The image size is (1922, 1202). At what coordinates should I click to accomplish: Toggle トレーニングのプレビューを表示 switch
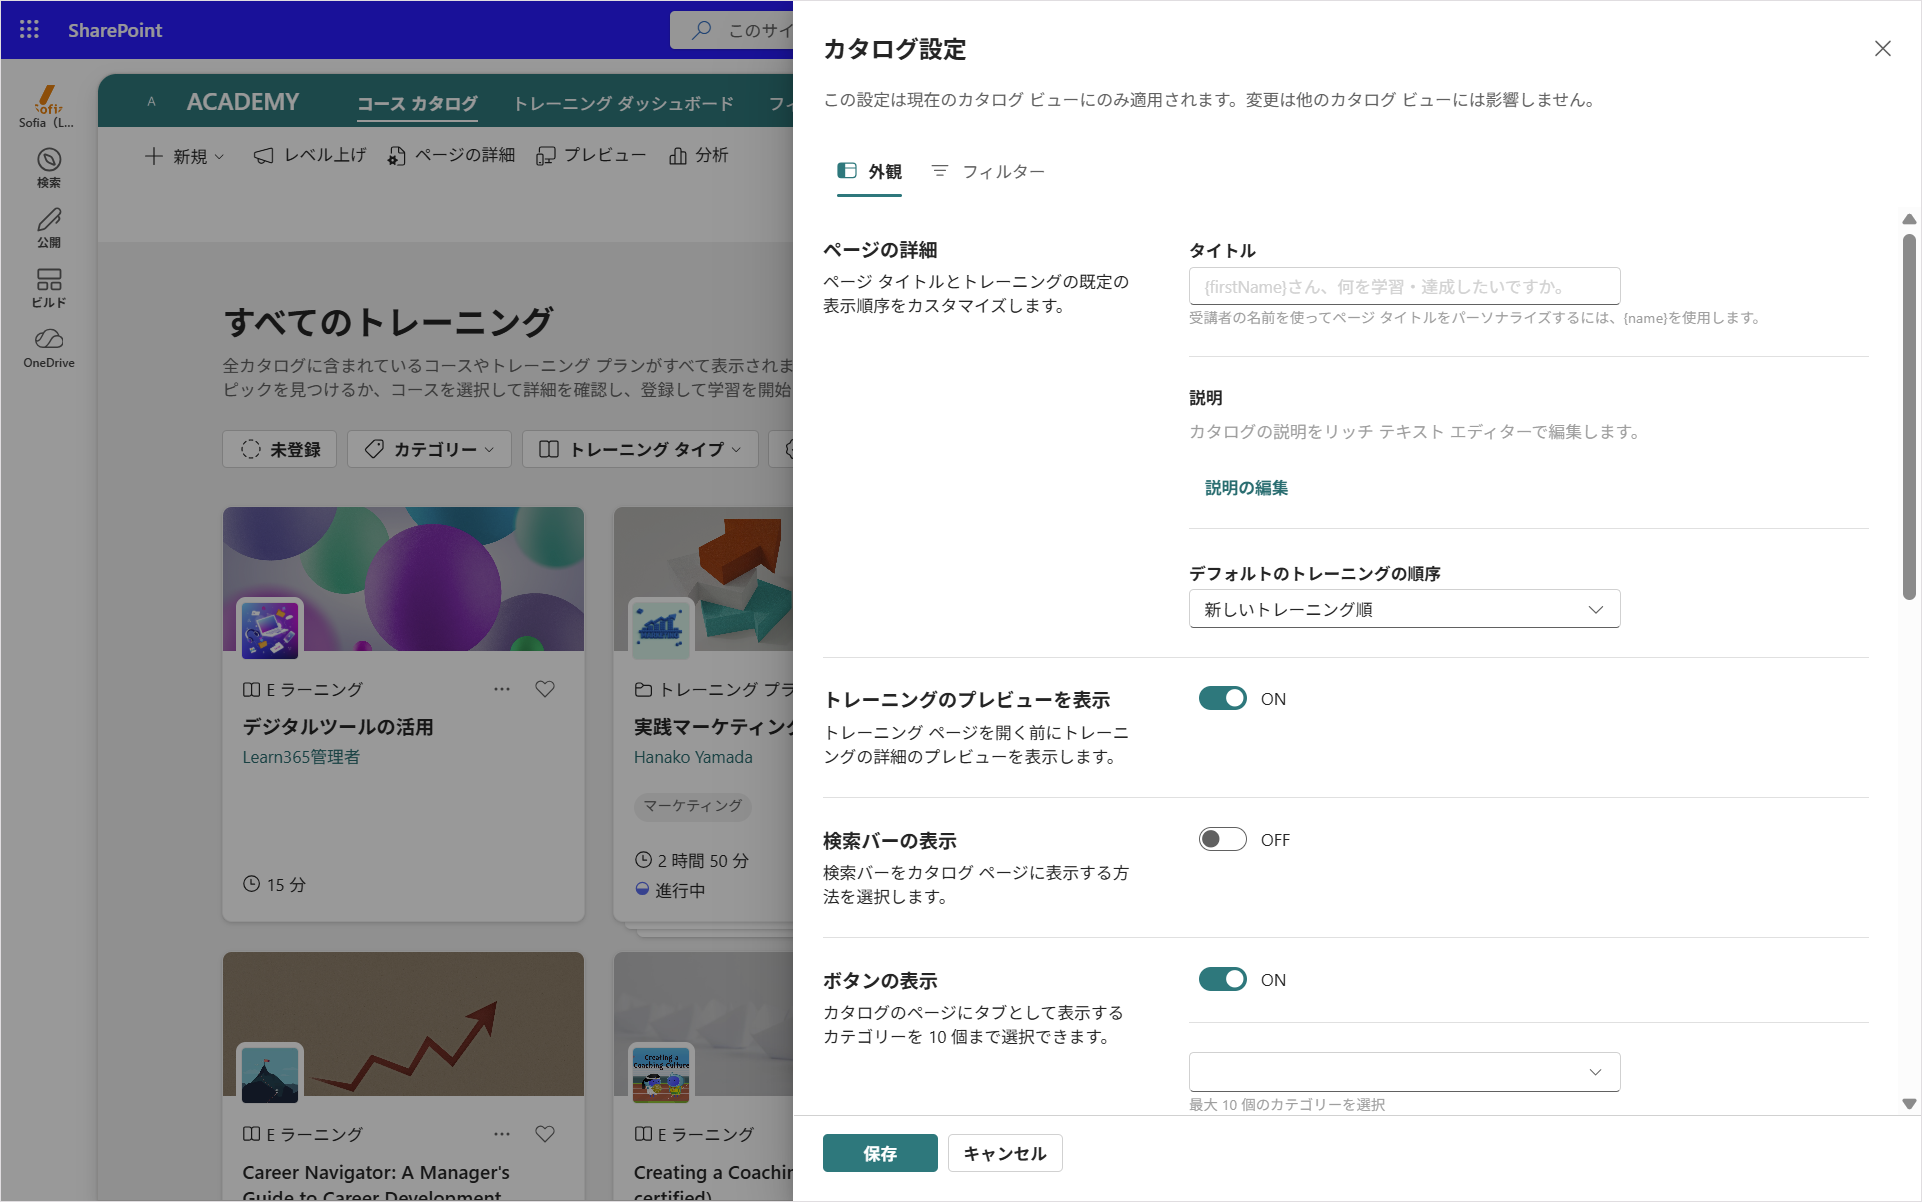click(1223, 698)
